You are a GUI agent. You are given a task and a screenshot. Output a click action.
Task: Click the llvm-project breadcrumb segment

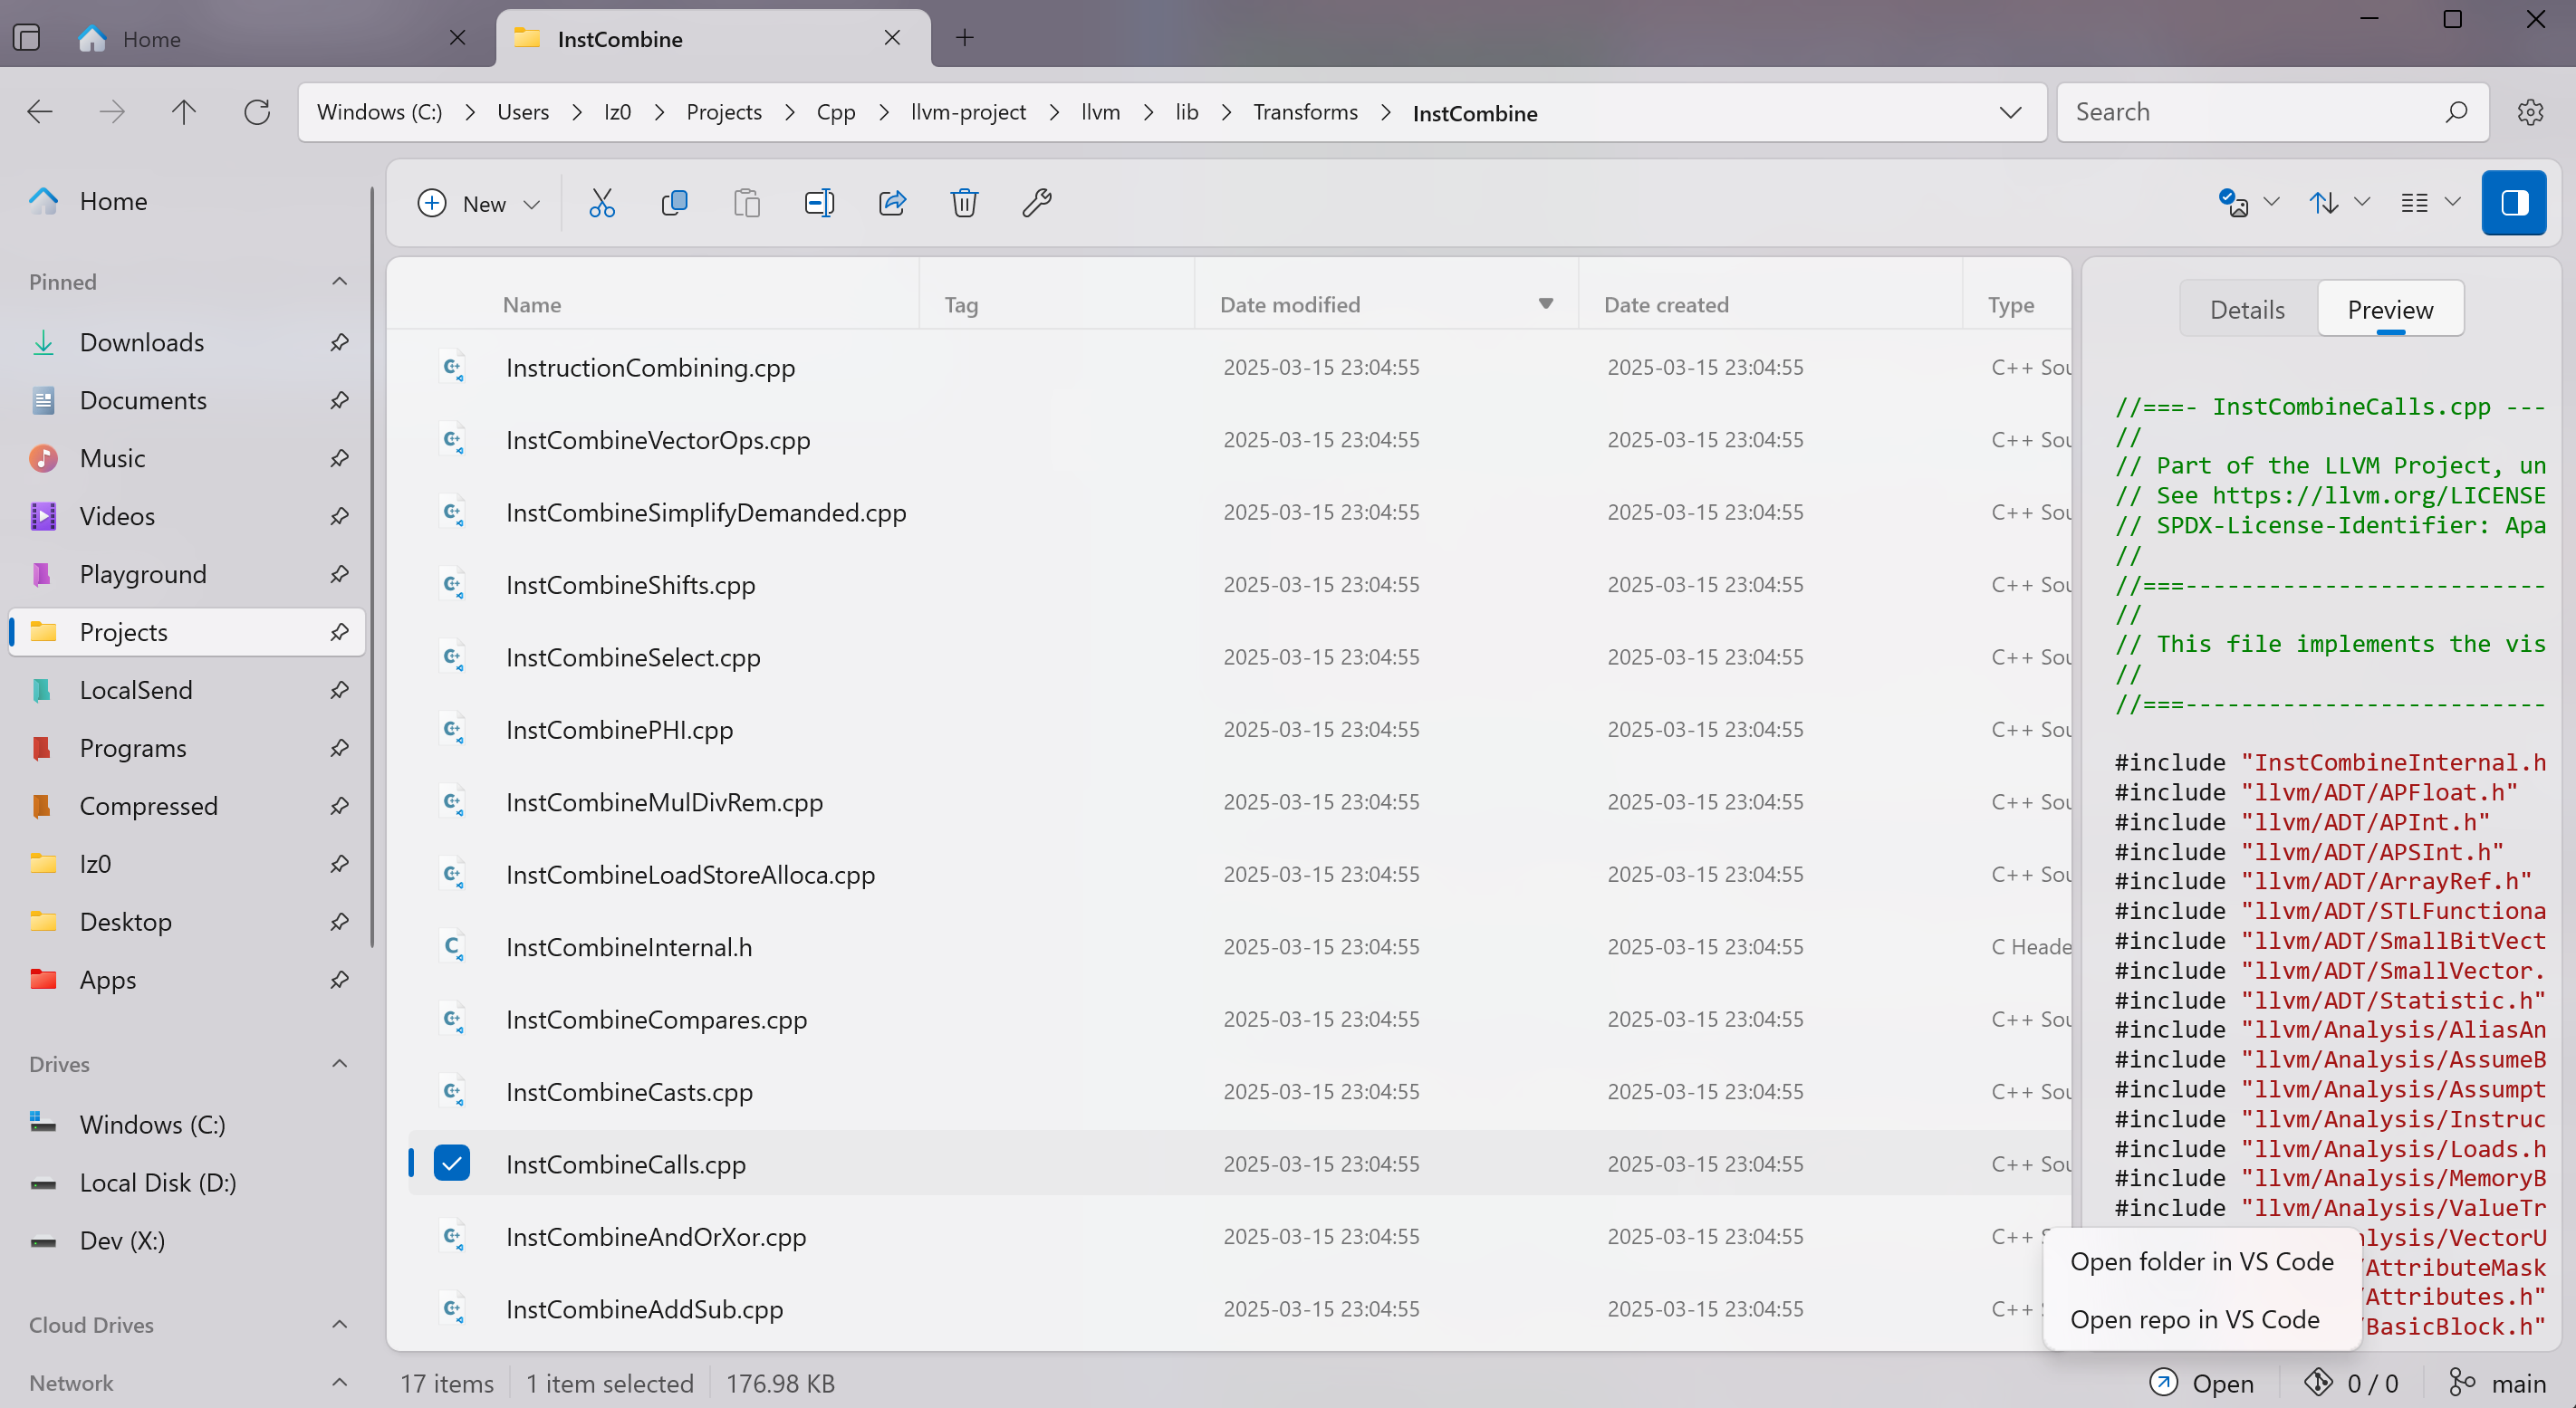[x=967, y=112]
